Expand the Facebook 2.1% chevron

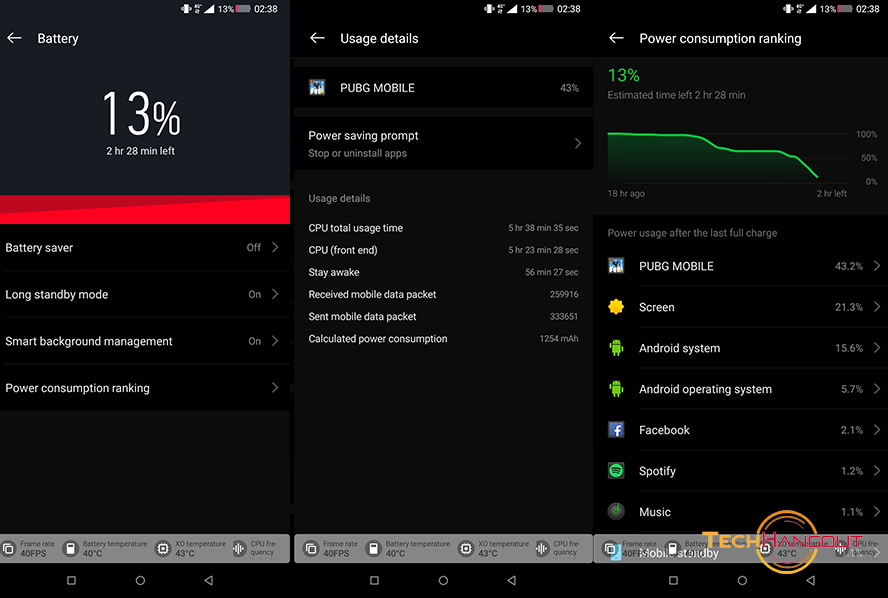877,430
